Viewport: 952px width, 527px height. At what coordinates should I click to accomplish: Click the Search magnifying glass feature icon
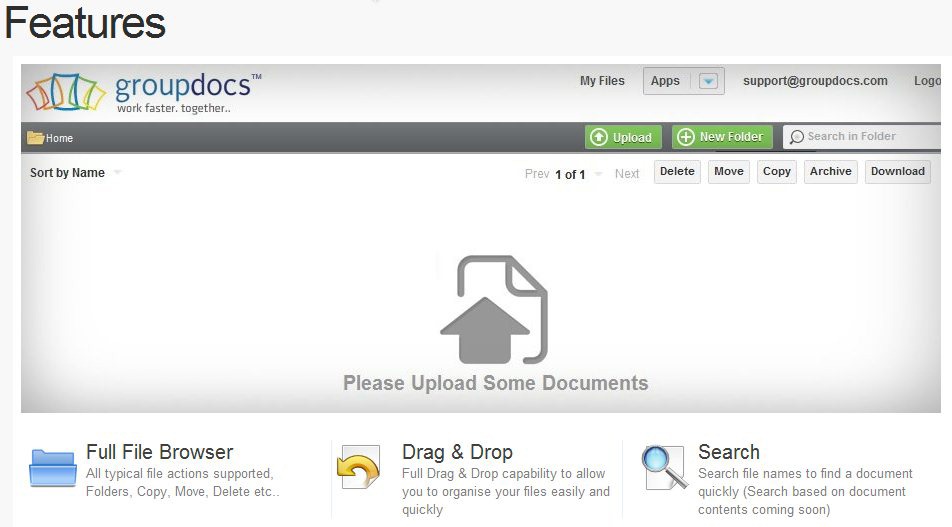tap(665, 467)
